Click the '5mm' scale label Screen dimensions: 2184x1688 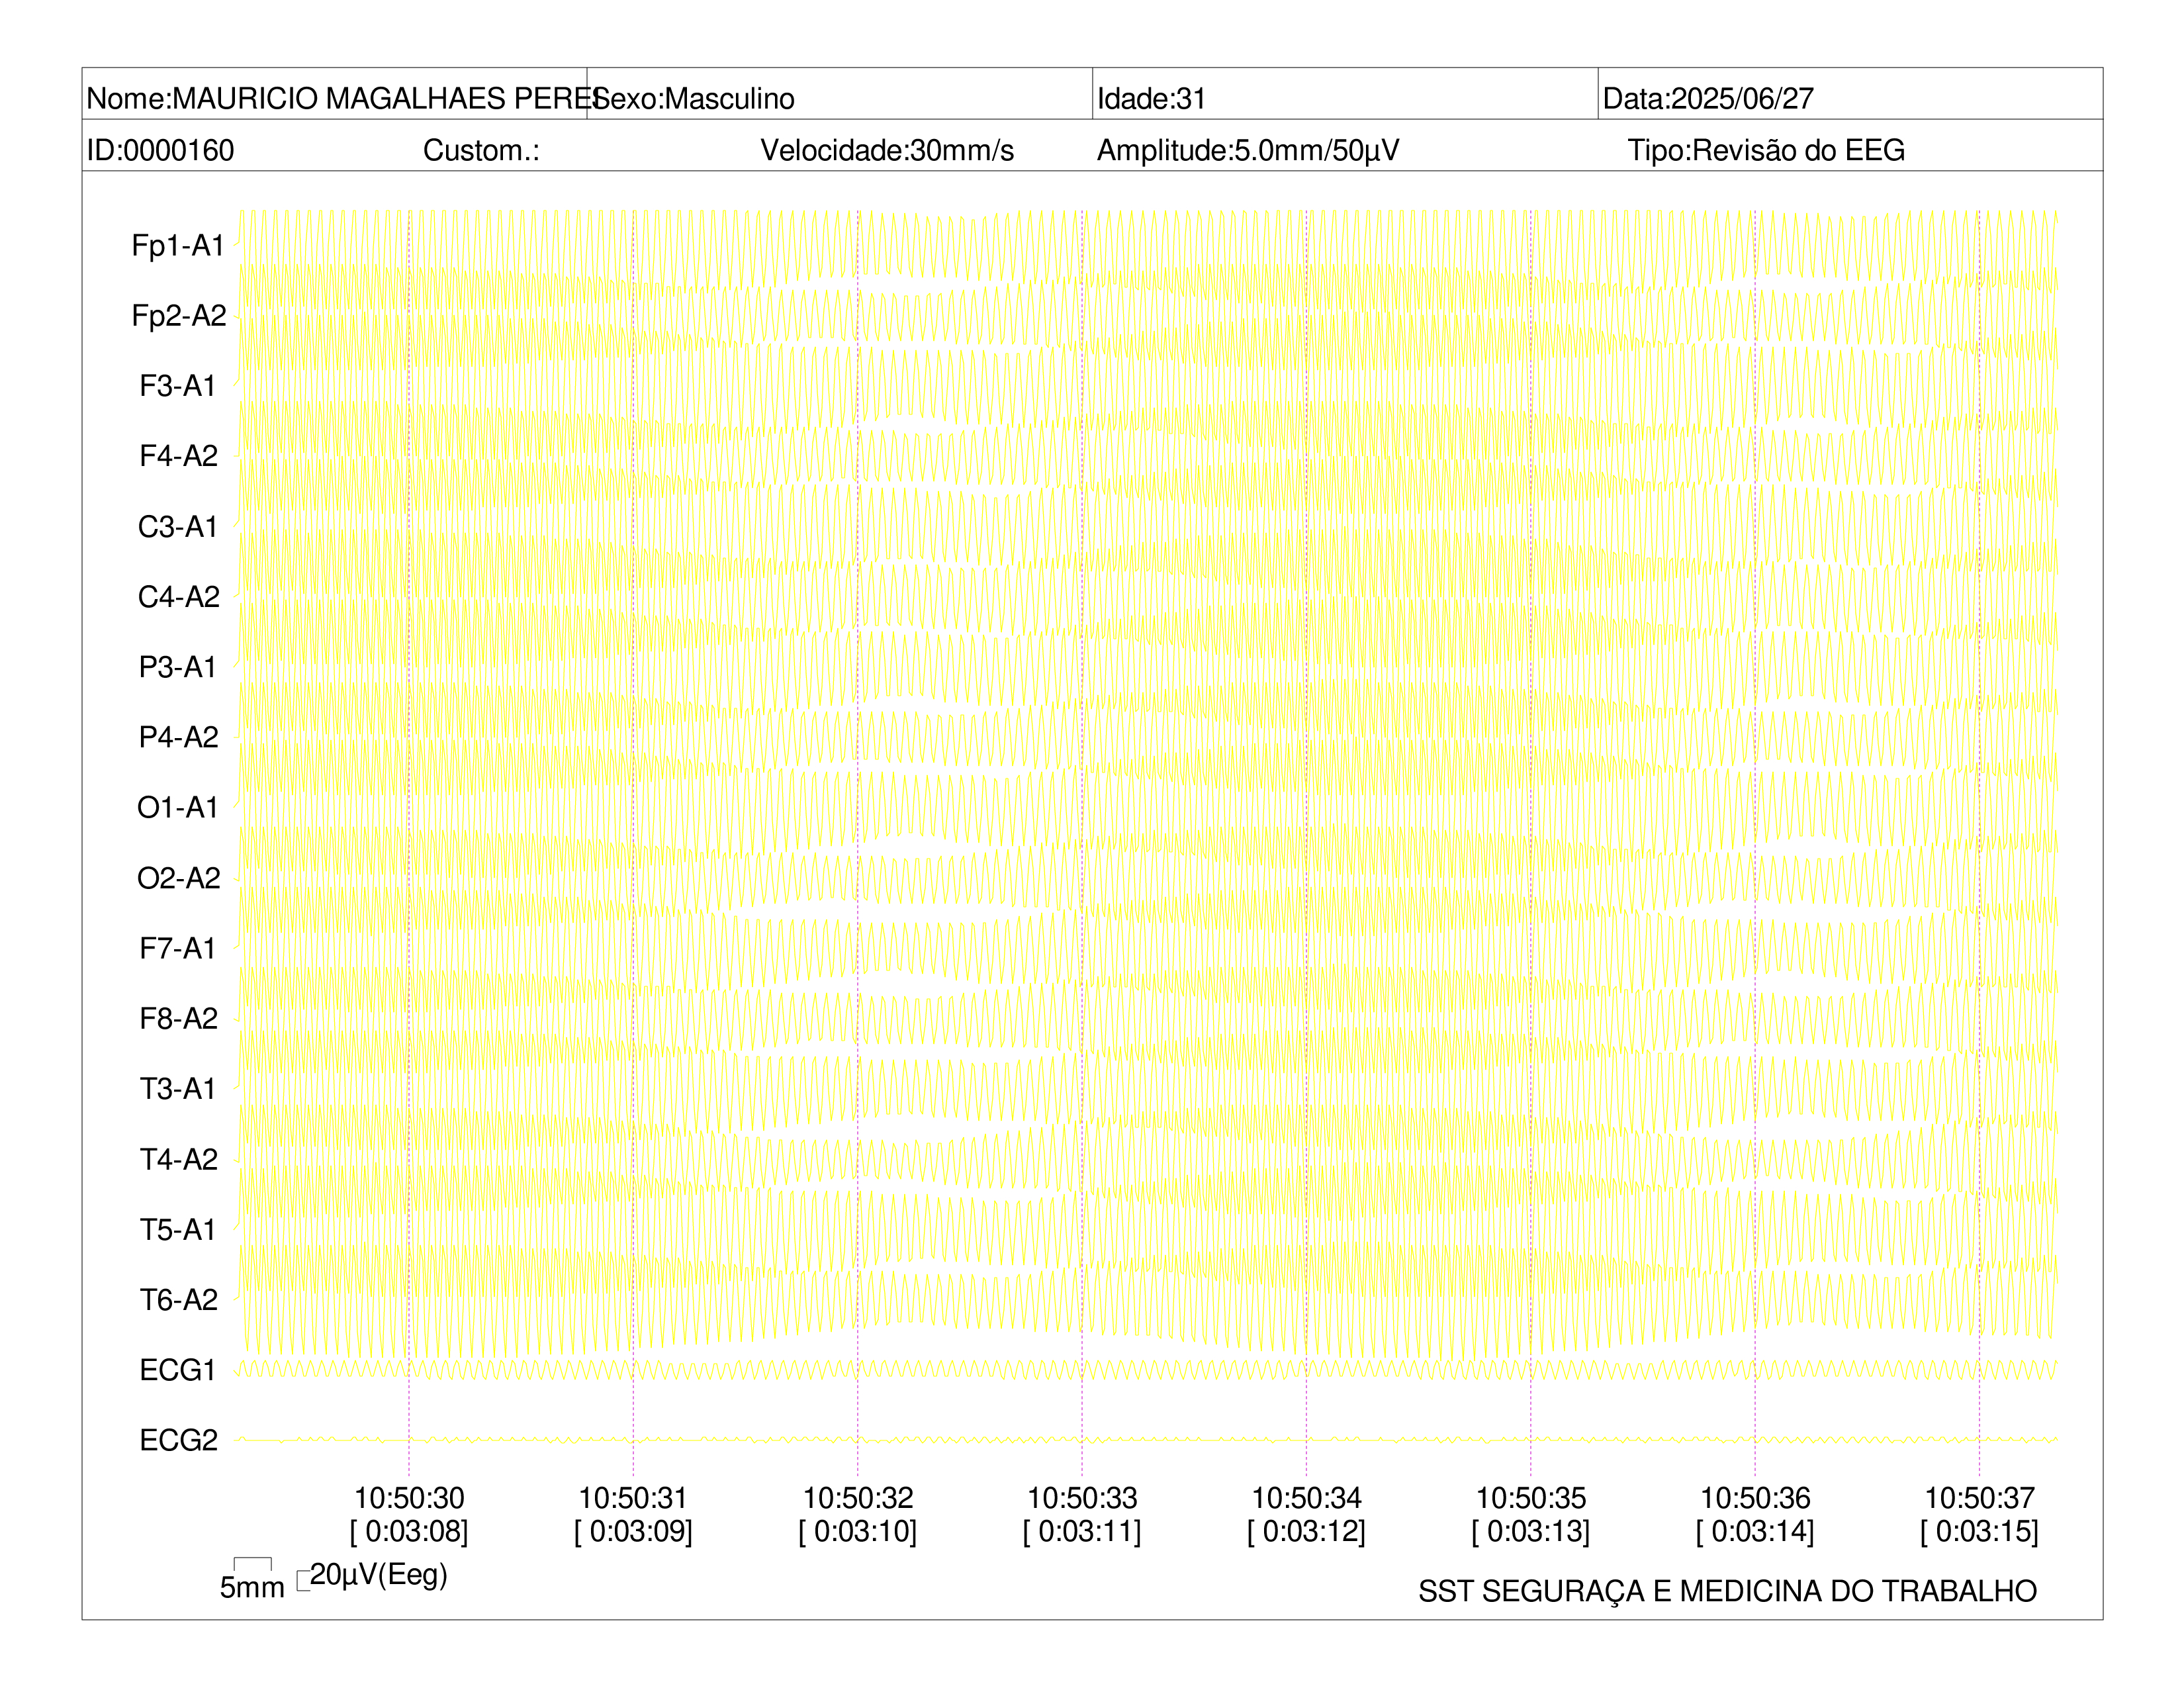(252, 1587)
